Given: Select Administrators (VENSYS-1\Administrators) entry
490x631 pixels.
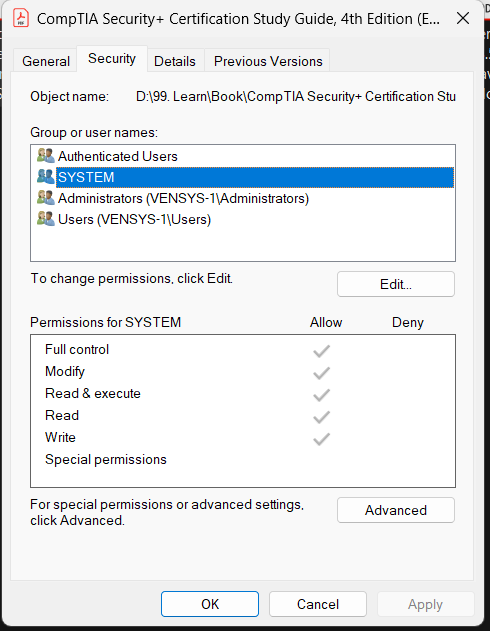Looking at the screenshot, I should tap(183, 198).
